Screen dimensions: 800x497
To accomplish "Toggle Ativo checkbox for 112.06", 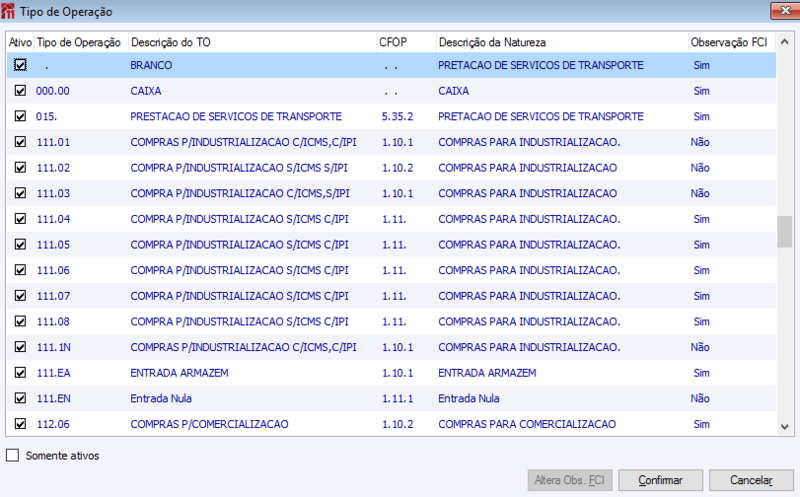I will click(20, 424).
